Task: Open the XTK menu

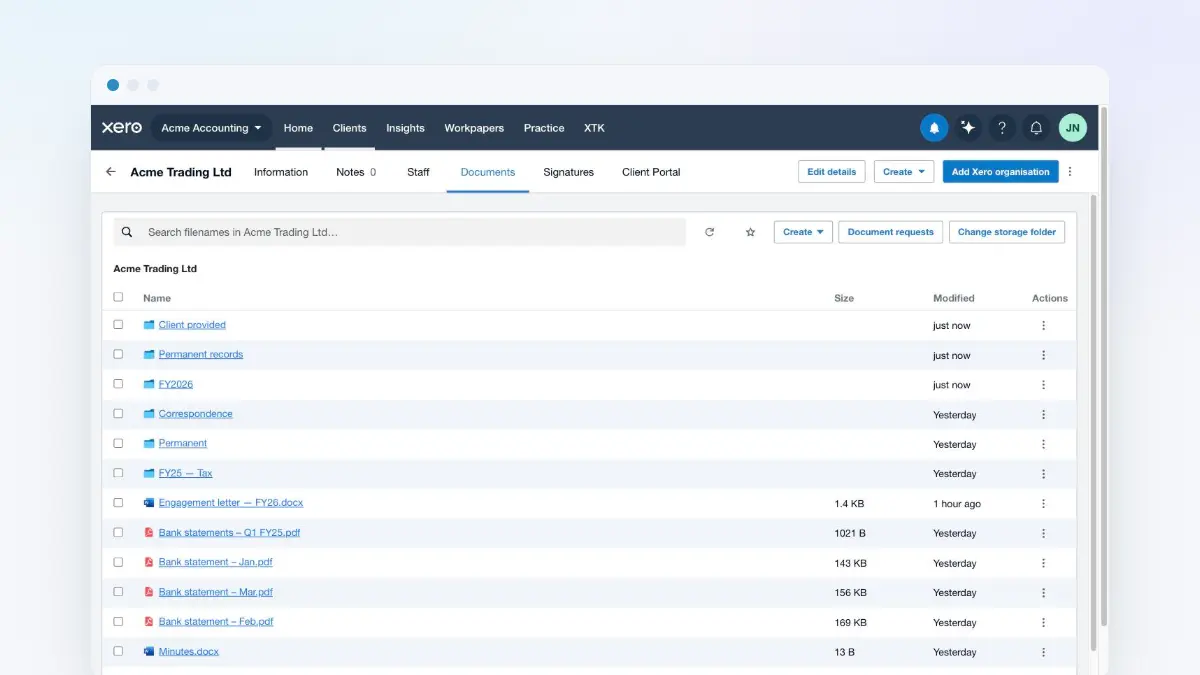Action: tap(594, 128)
